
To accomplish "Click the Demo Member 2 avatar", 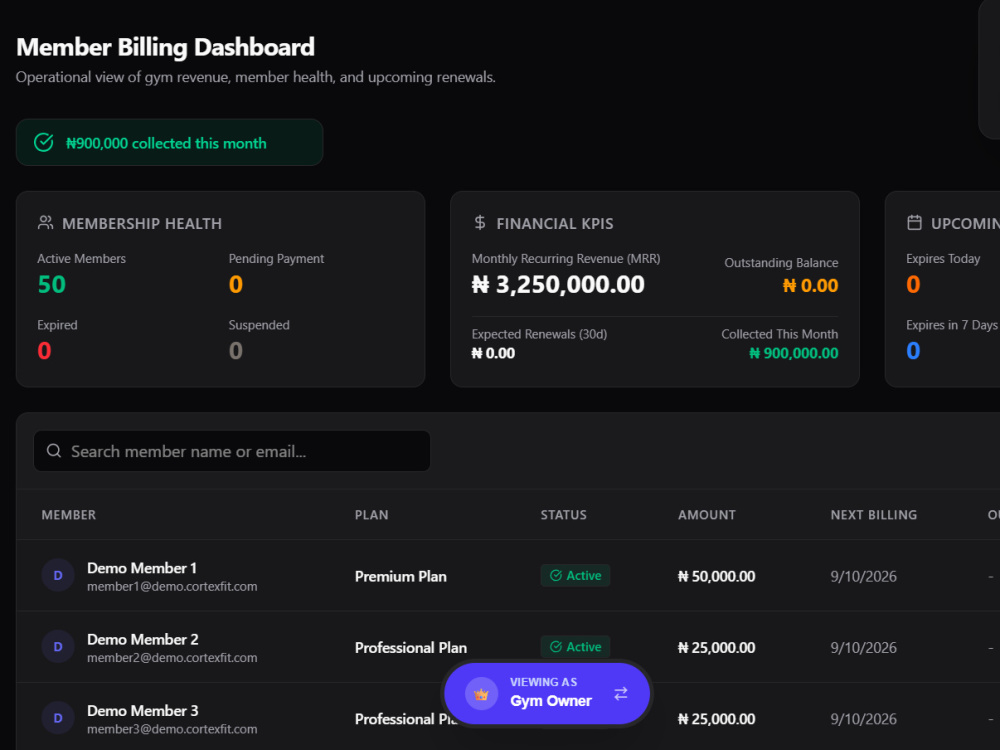I will pos(58,647).
